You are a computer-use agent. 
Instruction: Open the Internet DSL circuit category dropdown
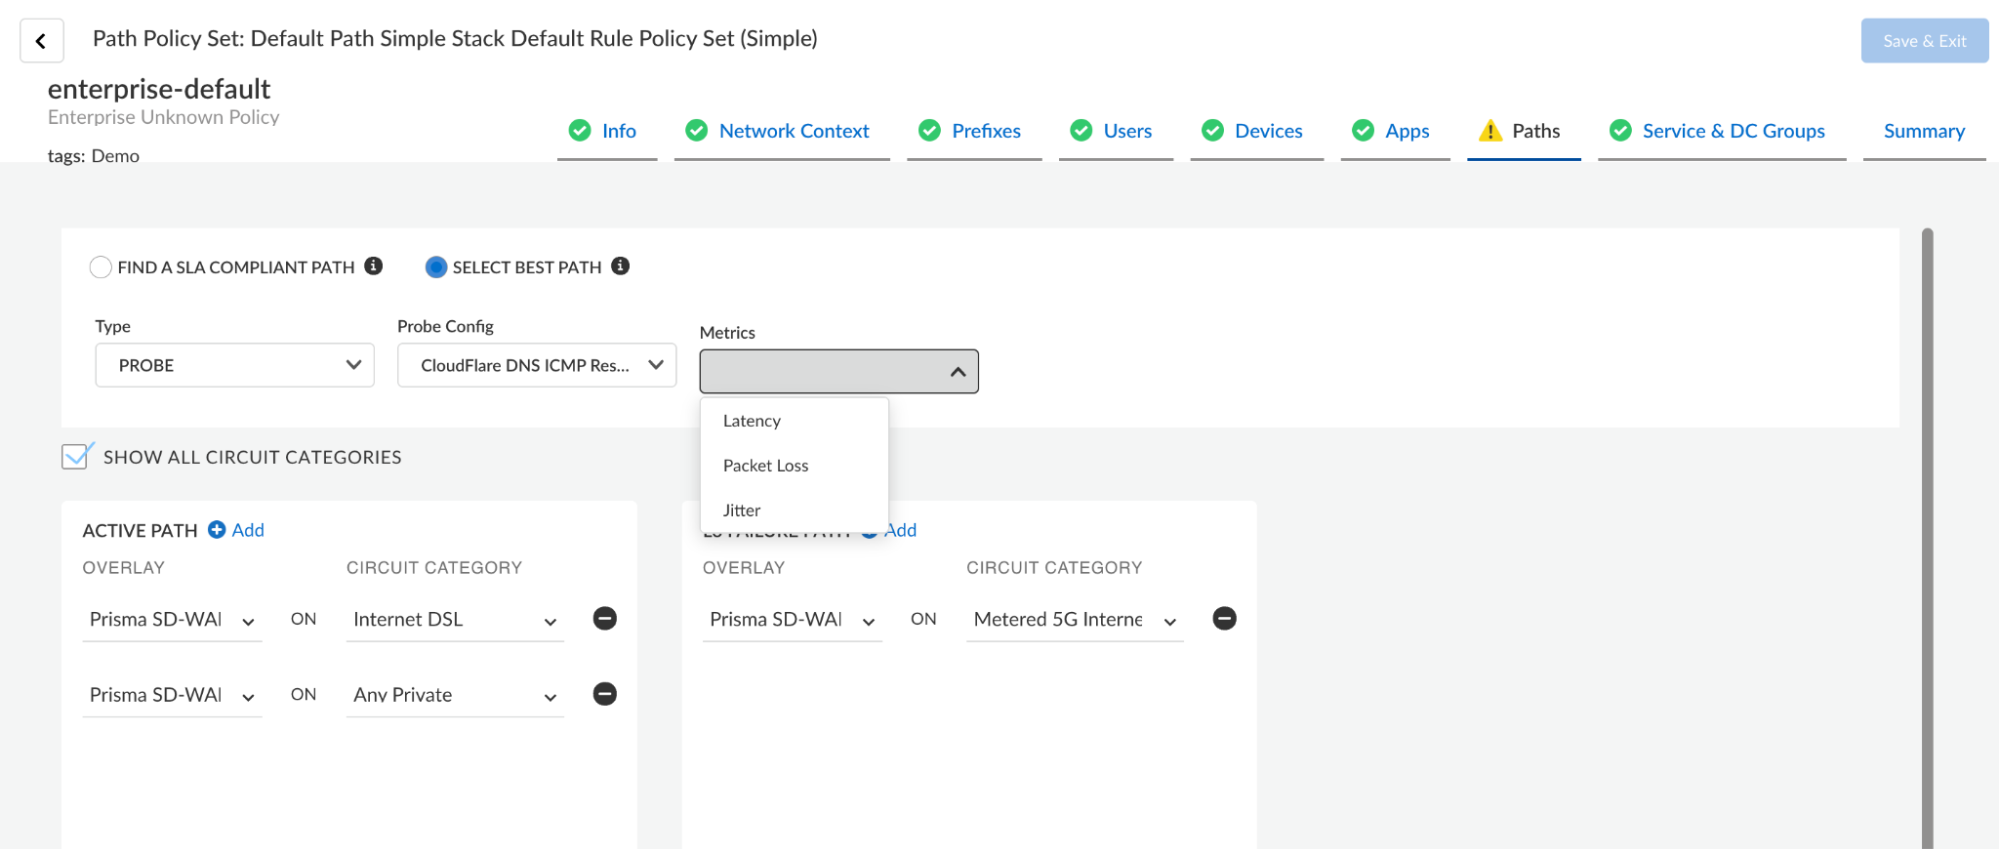454,620
